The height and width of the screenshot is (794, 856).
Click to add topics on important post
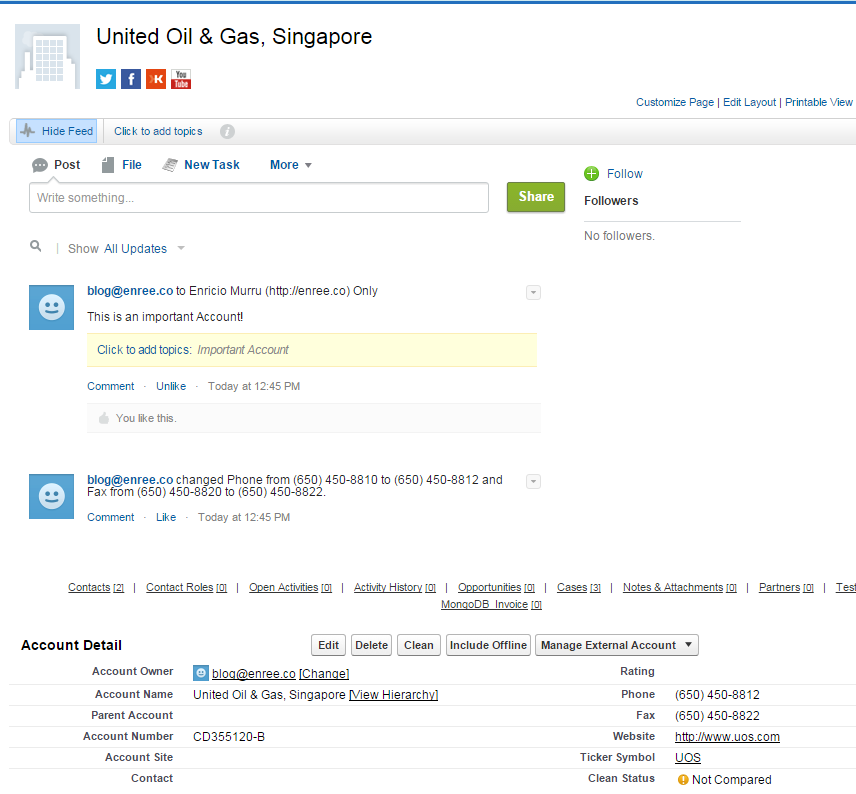[x=144, y=350]
